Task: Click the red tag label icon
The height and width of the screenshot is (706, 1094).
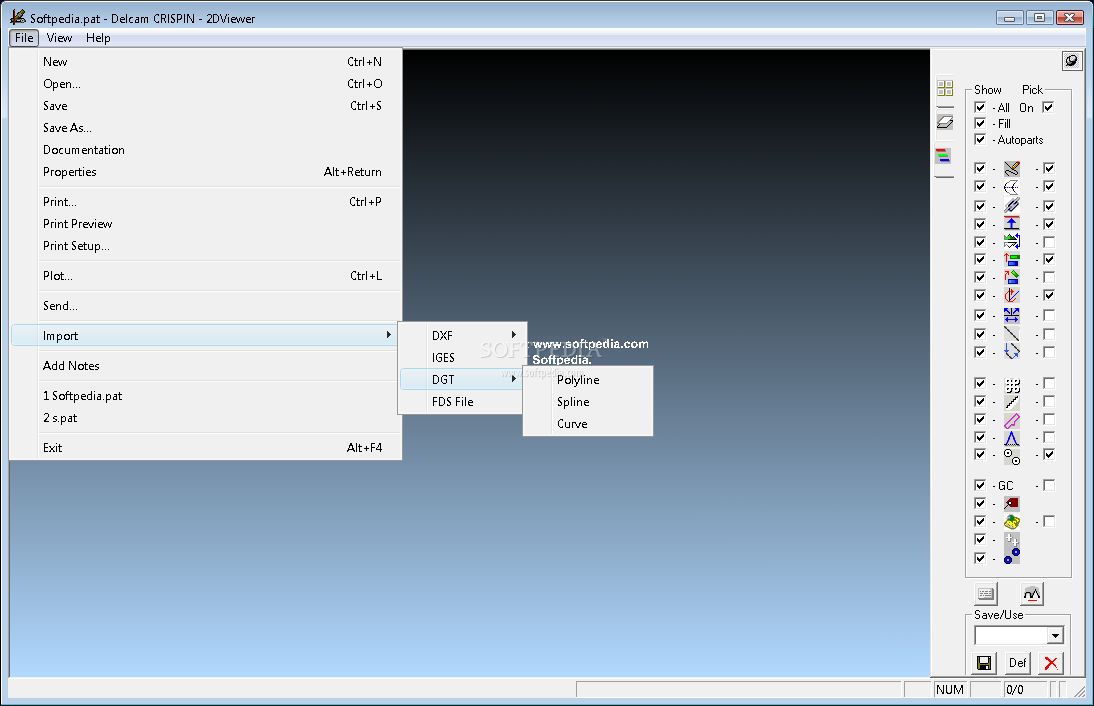Action: (x=1012, y=503)
